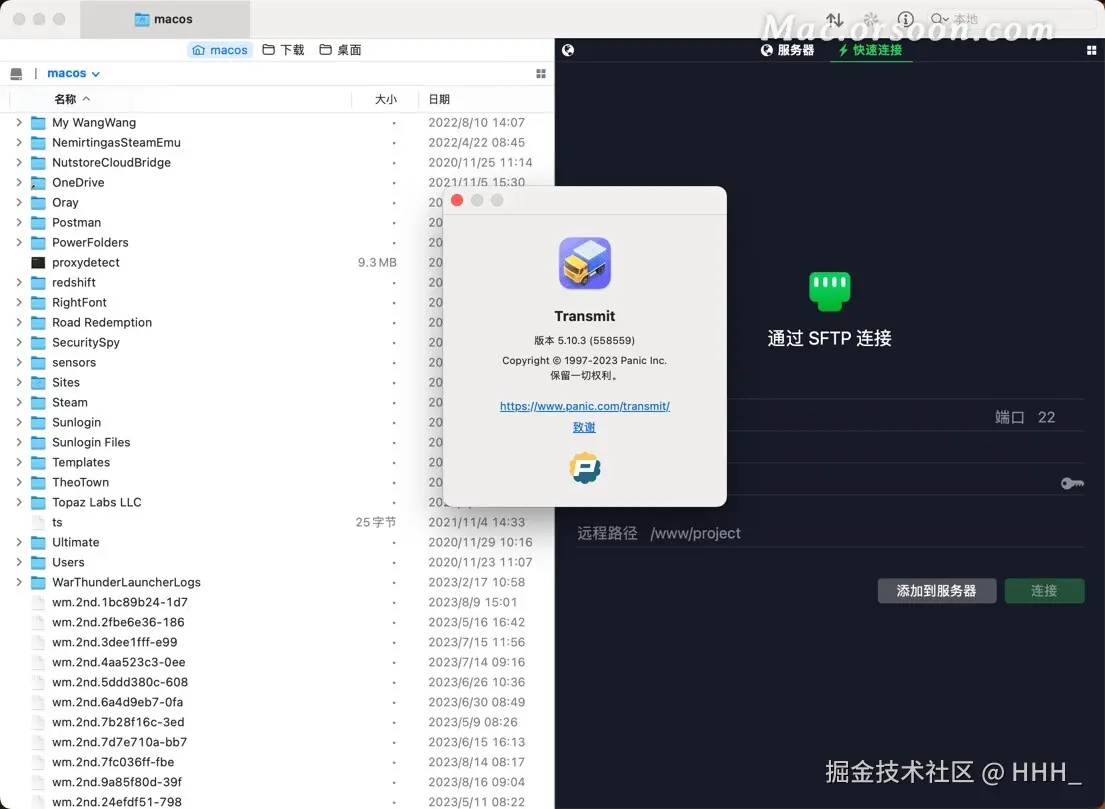Viewport: 1105px width, 809px height.
Task: Sort by the 大小 column header
Action: [385, 99]
